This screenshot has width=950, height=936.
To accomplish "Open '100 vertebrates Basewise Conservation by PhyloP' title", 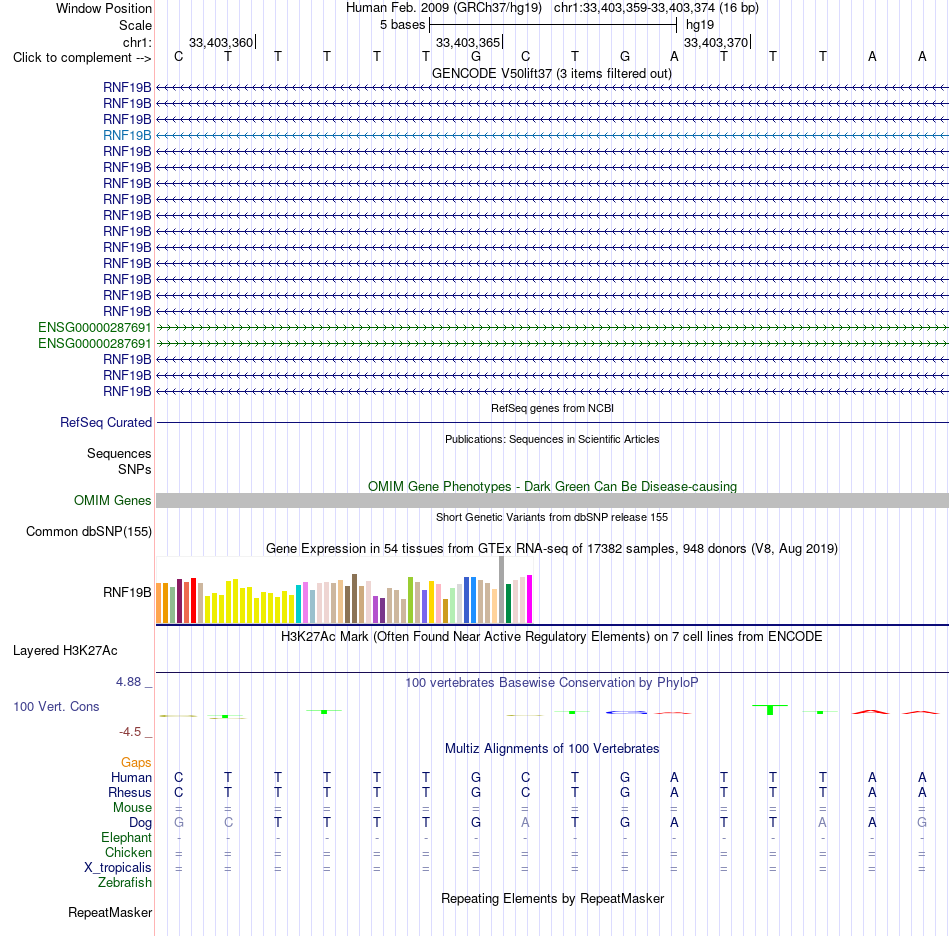I will point(552,683).
